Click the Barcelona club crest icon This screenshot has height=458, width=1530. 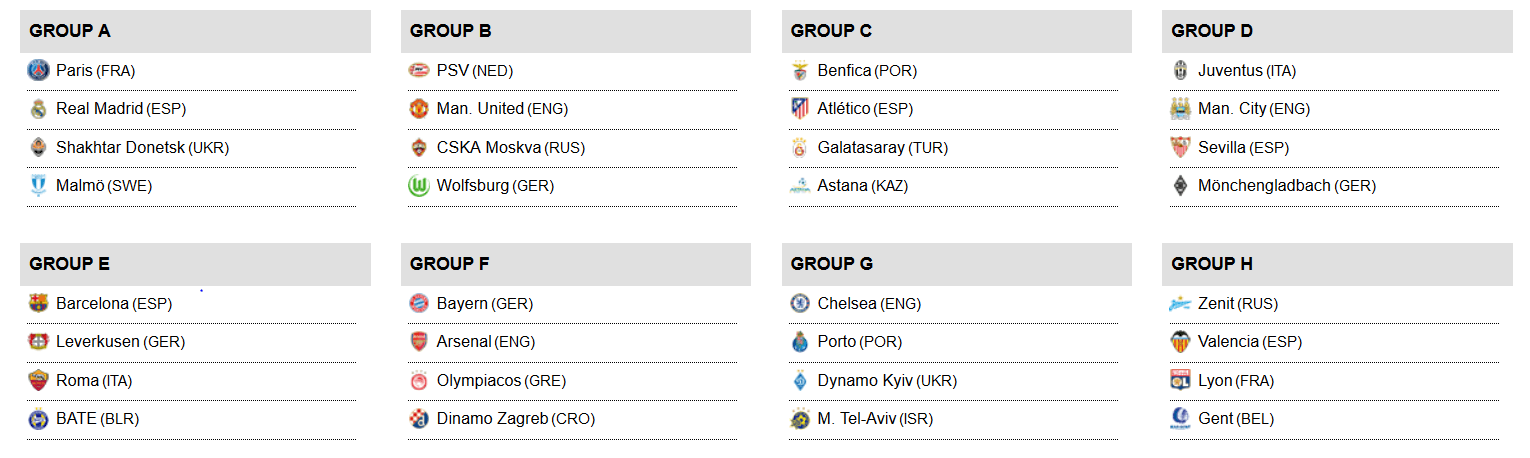click(38, 303)
